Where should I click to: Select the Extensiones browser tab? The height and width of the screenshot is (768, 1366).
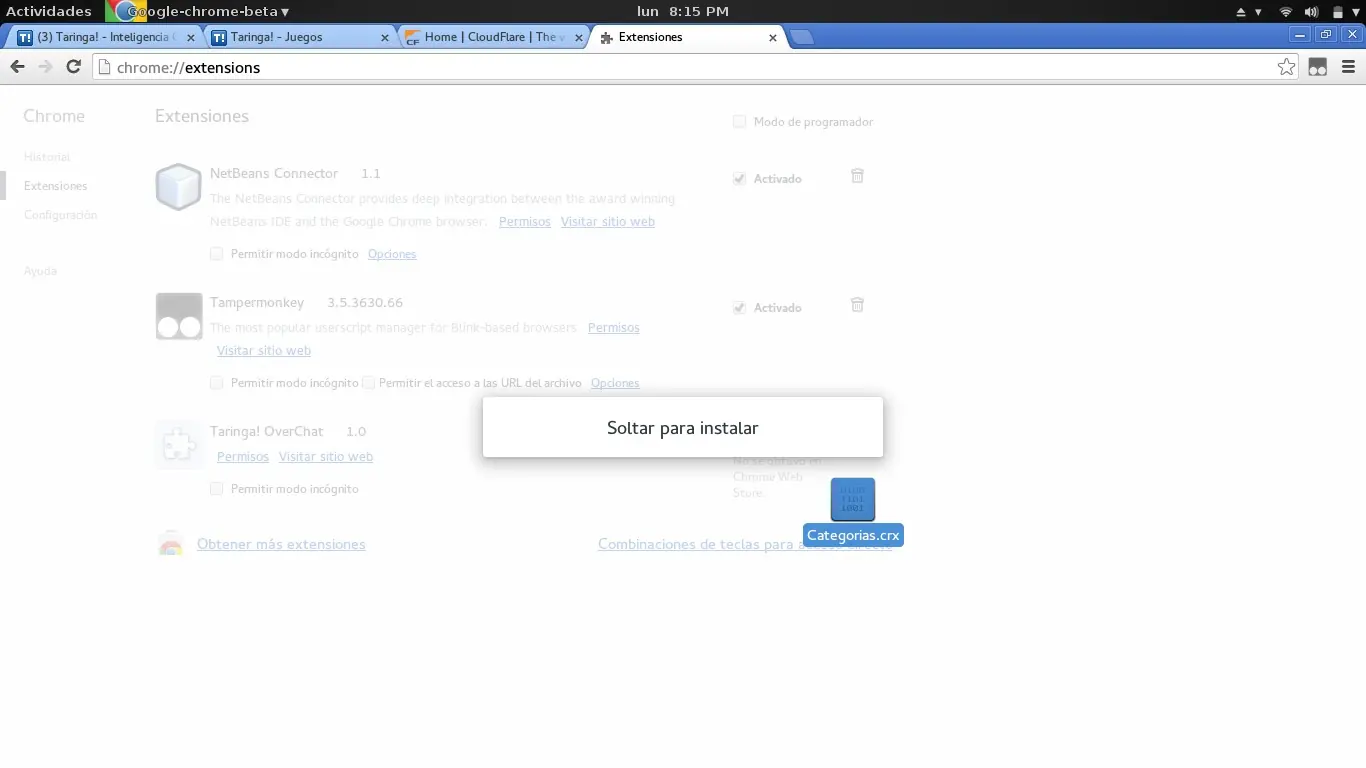pos(688,37)
